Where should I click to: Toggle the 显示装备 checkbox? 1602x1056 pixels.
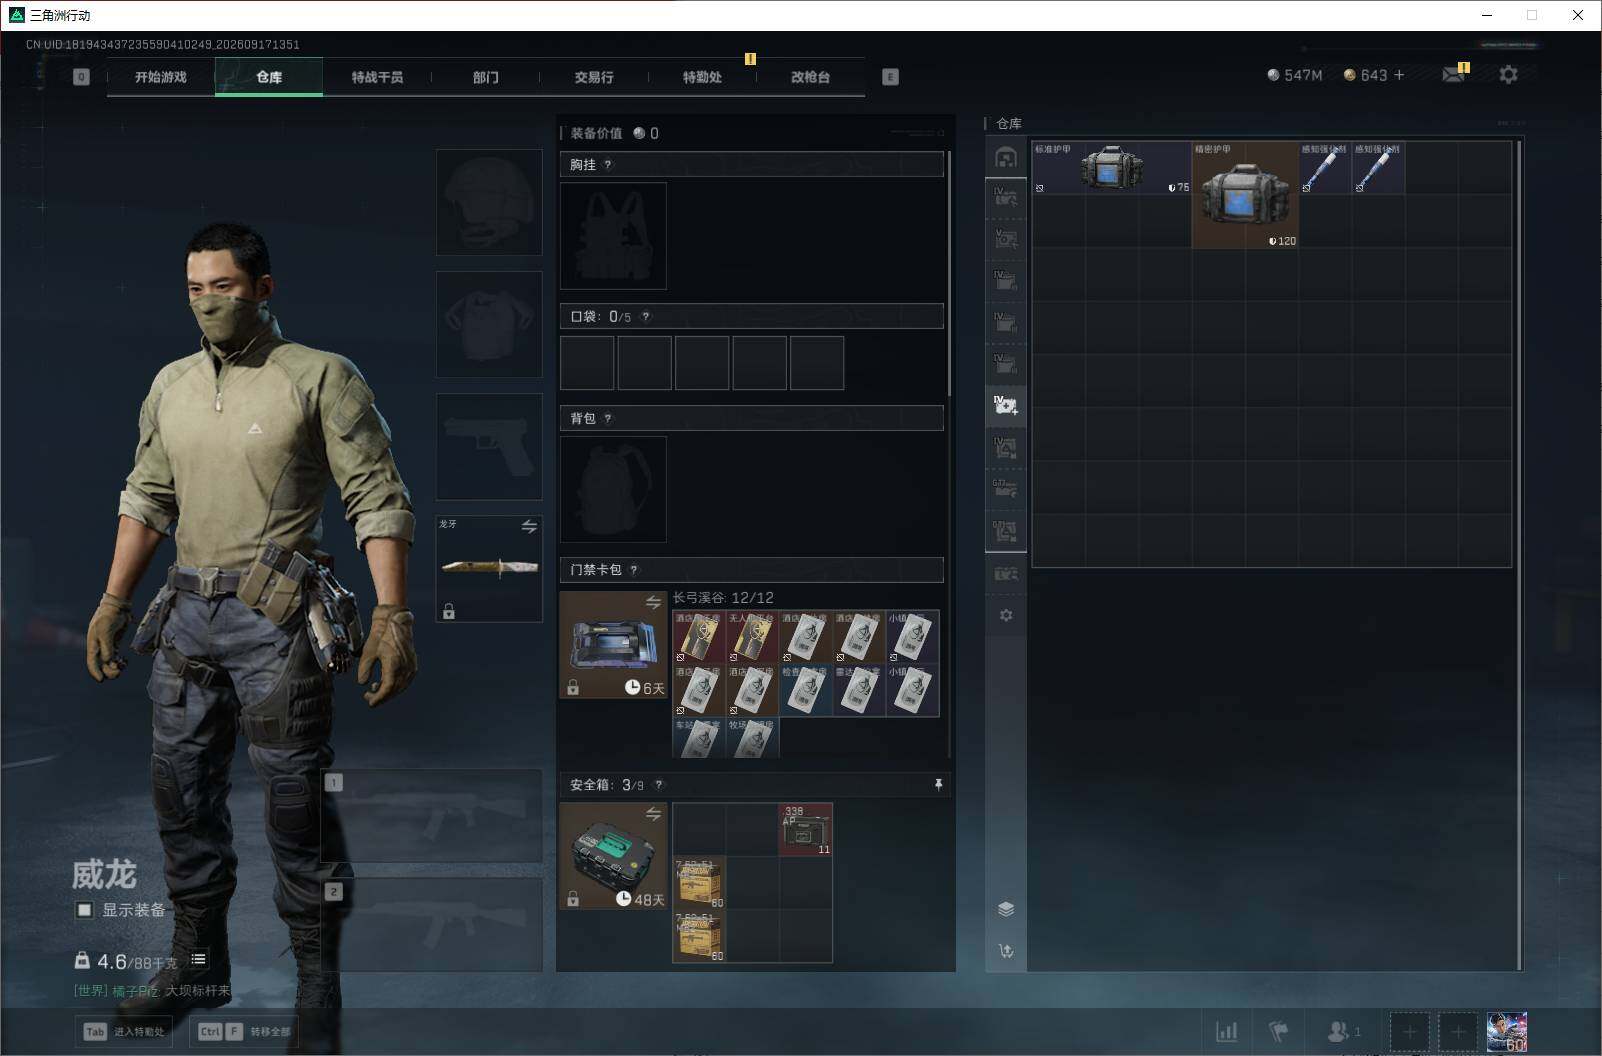[x=85, y=910]
